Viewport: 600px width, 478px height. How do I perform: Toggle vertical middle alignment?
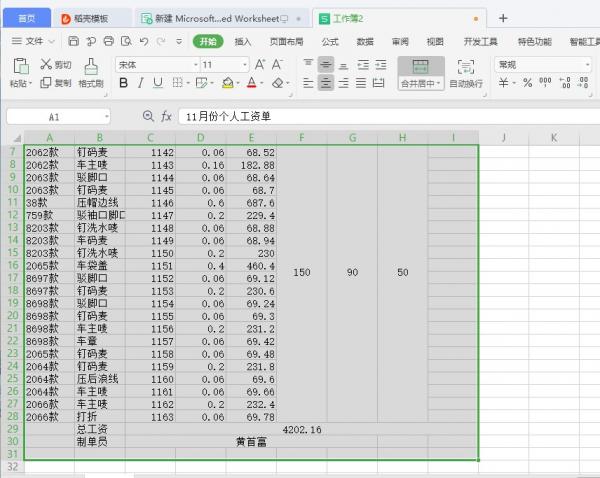pyautogui.click(x=326, y=65)
